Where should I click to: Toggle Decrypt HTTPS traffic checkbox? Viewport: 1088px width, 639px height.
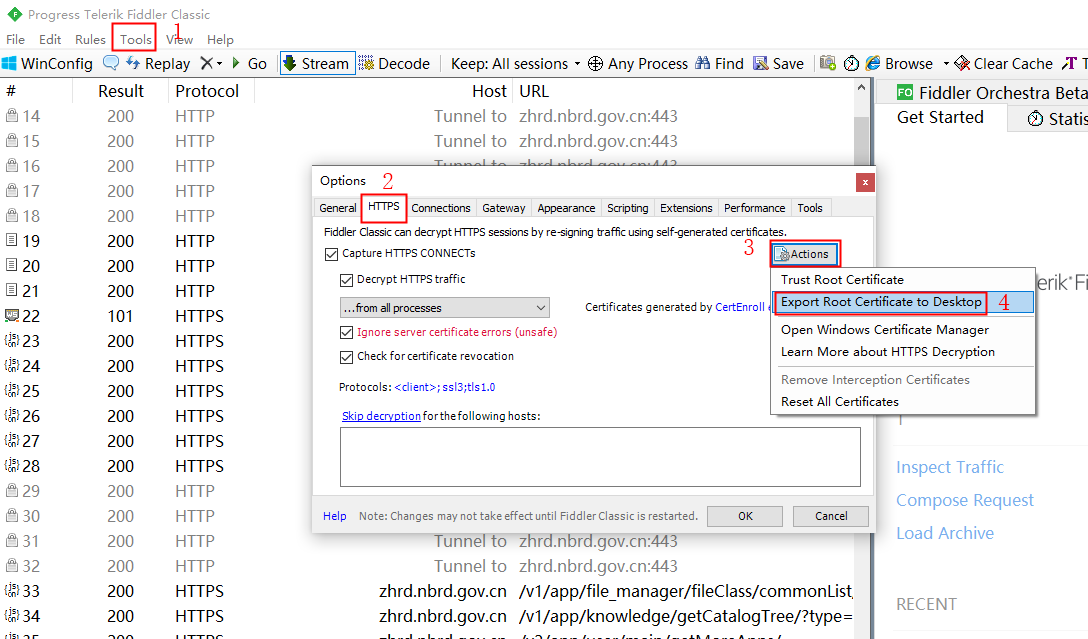pyautogui.click(x=346, y=280)
